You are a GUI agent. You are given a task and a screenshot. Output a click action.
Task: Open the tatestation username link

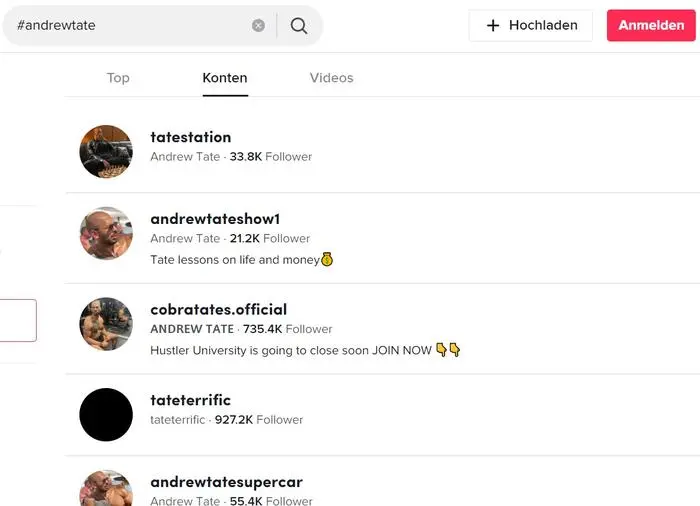(191, 137)
